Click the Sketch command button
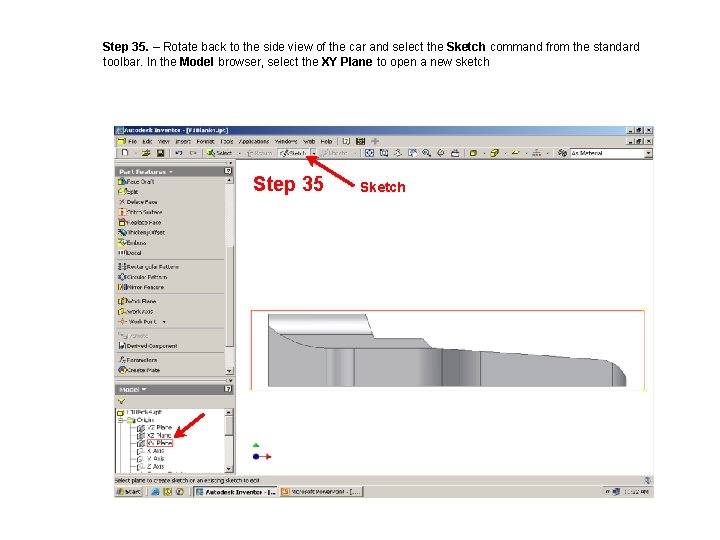 pyautogui.click(x=293, y=153)
